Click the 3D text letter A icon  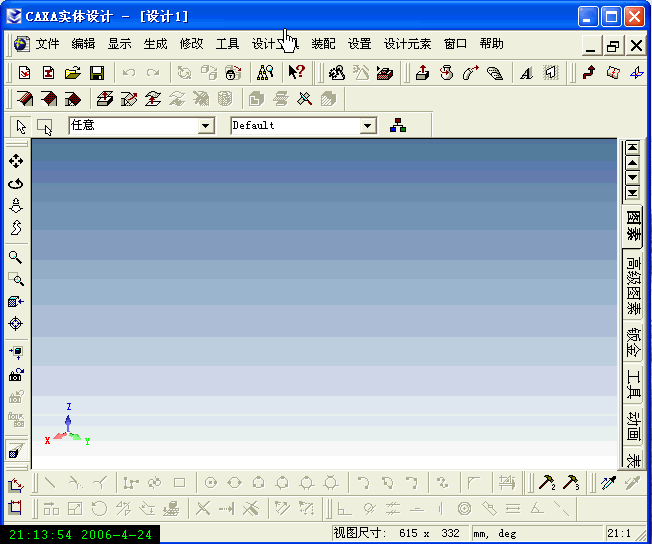pos(526,73)
